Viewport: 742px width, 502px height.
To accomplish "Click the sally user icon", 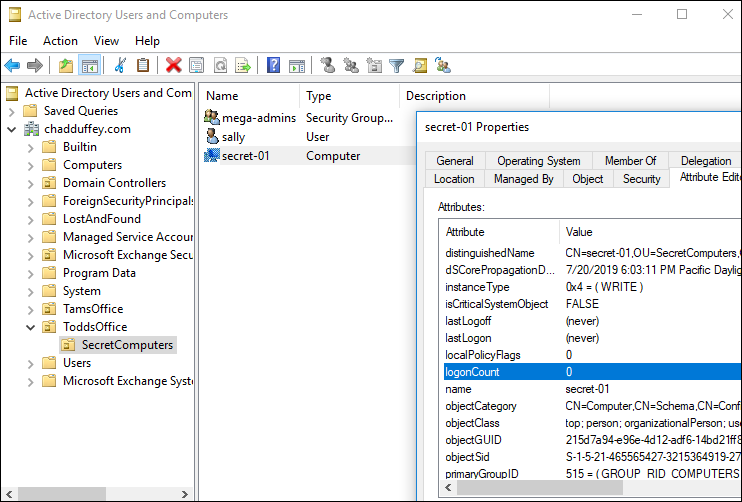I will click(x=212, y=136).
